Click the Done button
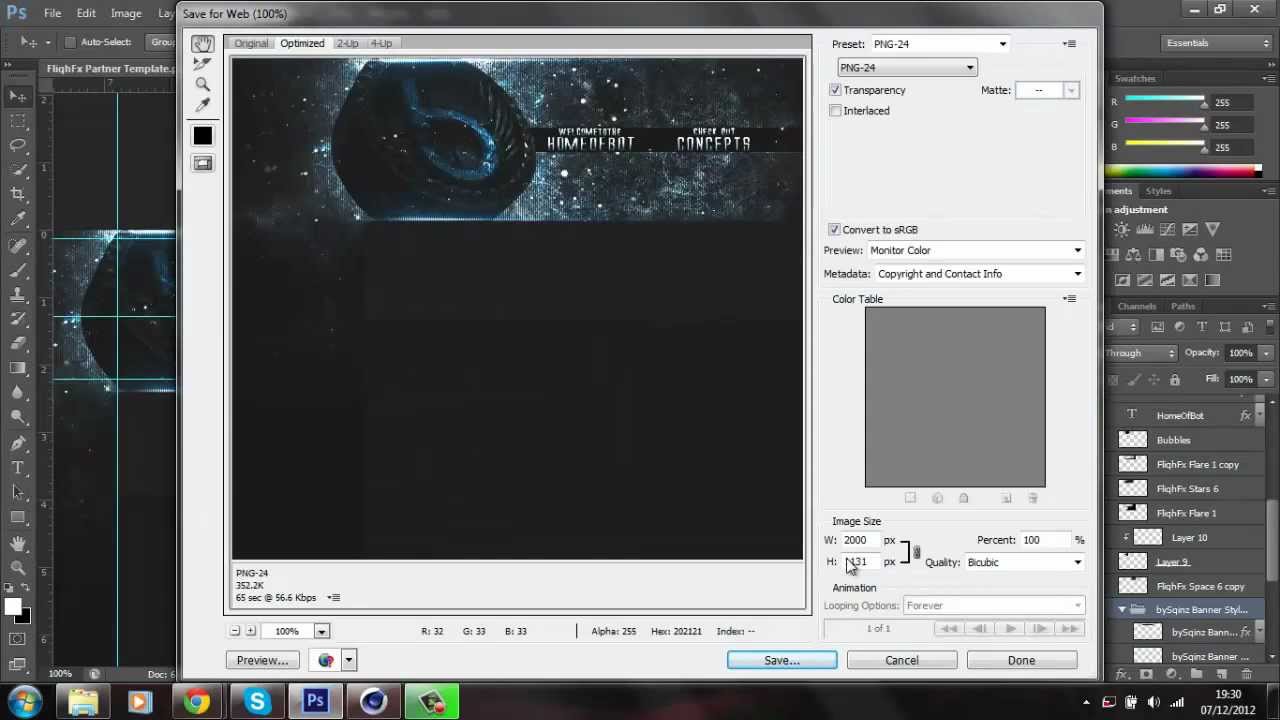 coord(1022,660)
